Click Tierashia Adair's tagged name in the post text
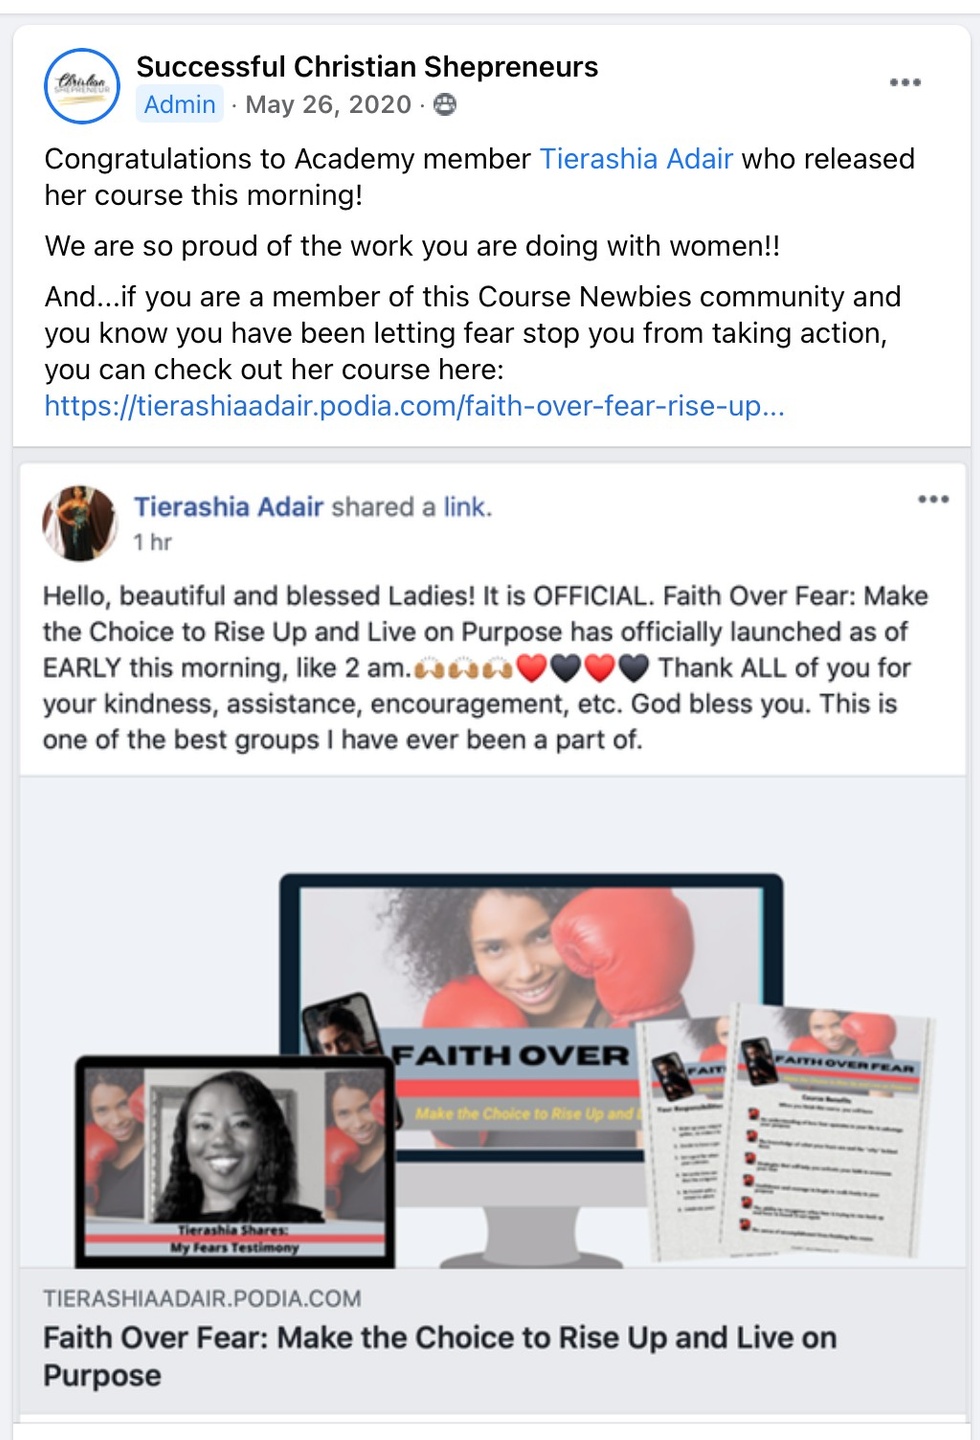 [x=636, y=159]
